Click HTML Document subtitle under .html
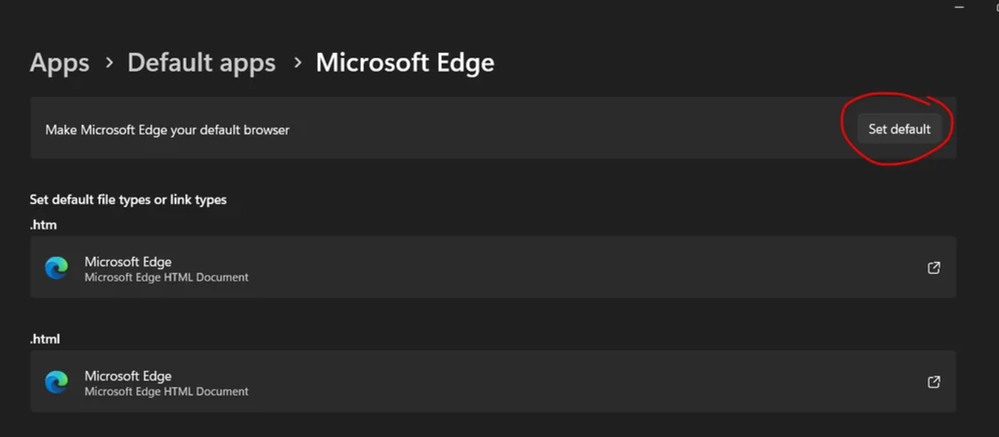 (x=166, y=391)
